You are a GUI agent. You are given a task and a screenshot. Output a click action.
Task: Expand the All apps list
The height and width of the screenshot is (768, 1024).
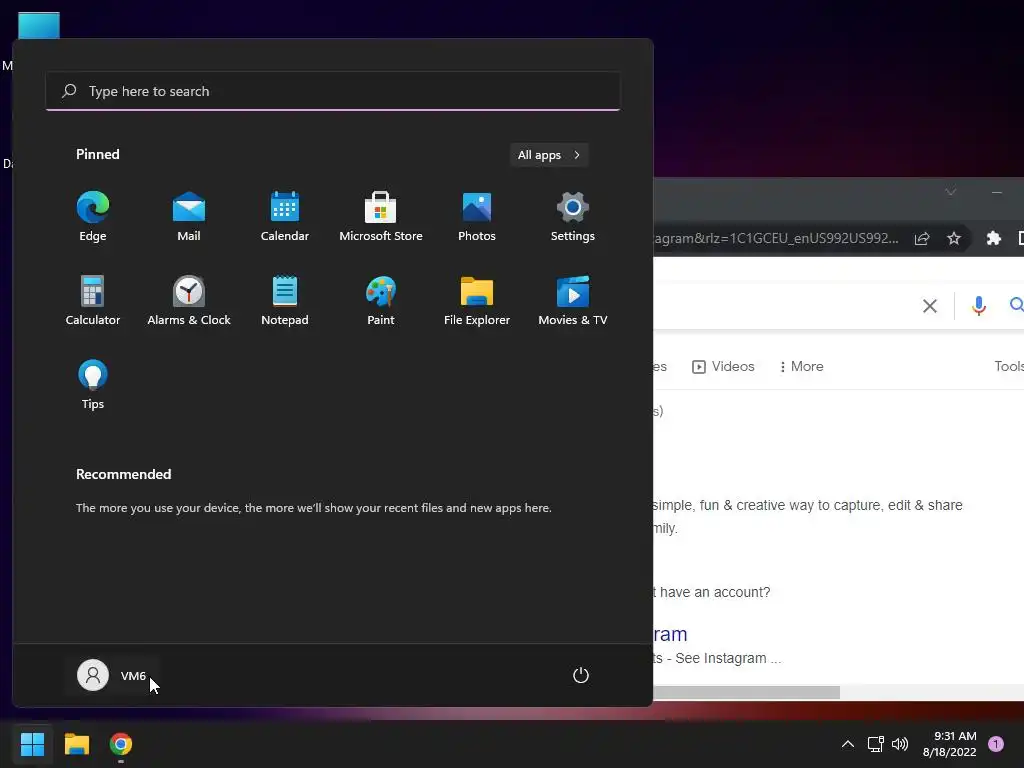pos(549,155)
